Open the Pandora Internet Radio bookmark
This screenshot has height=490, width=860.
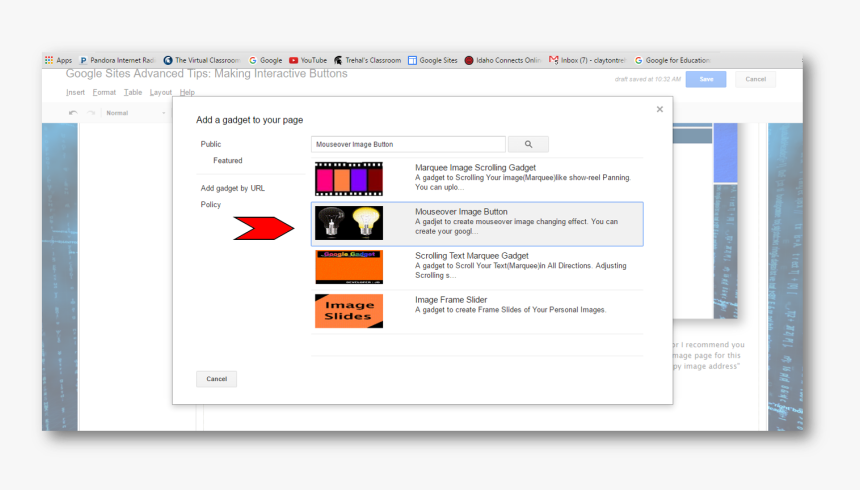tap(117, 60)
